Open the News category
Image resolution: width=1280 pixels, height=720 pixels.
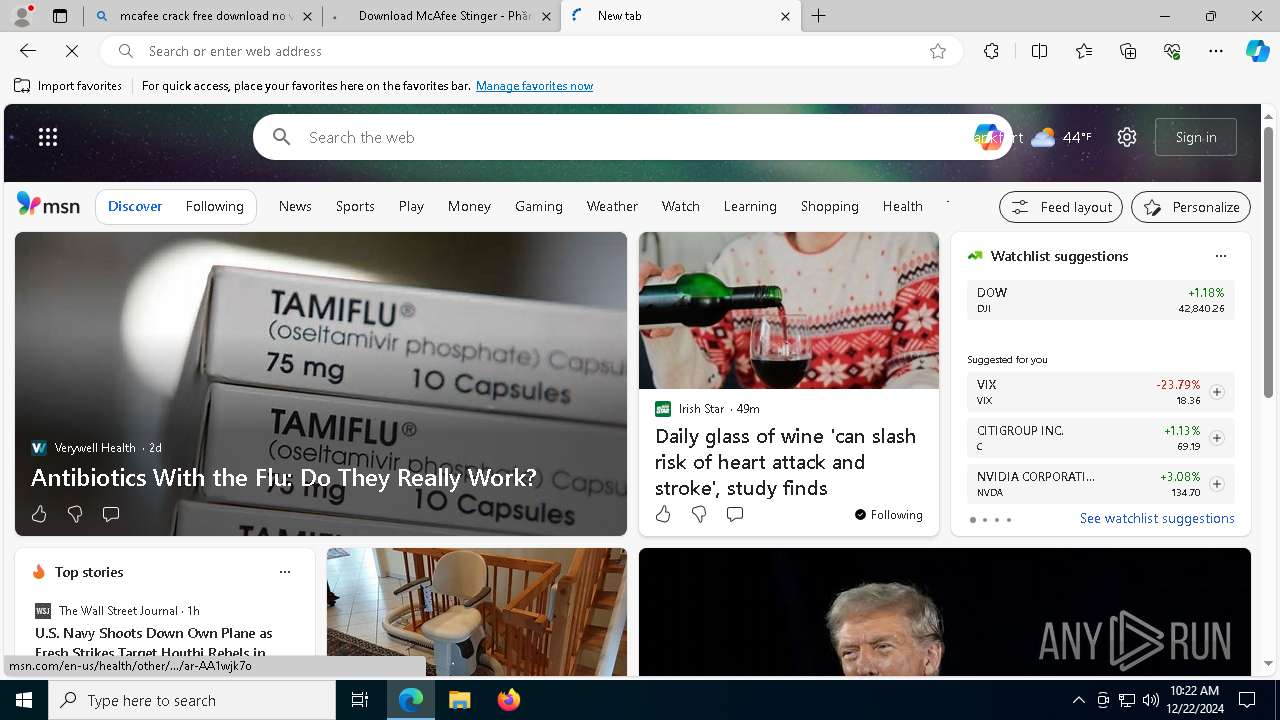[295, 206]
